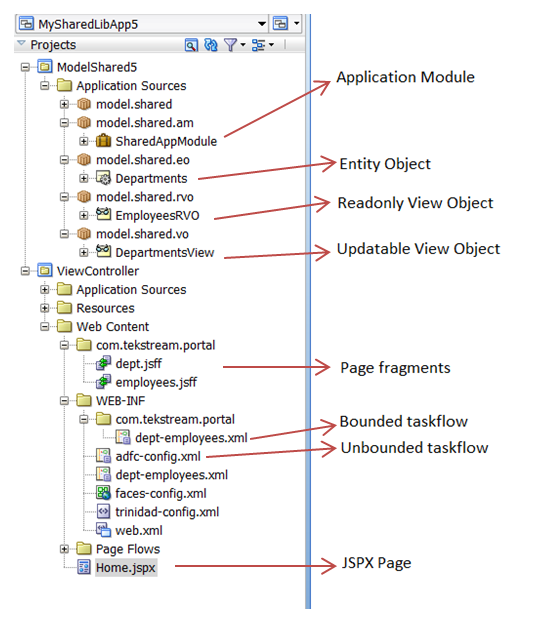Collapse the ModelShared5 project node
This screenshot has height=632, width=548.
point(25,67)
